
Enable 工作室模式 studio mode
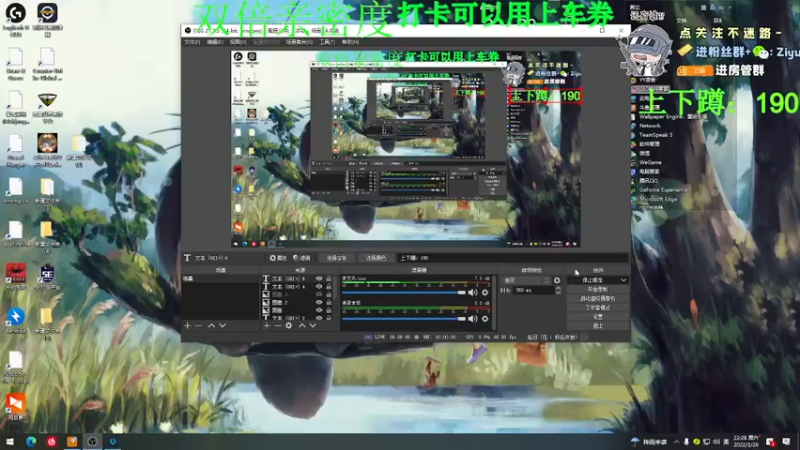[597, 308]
